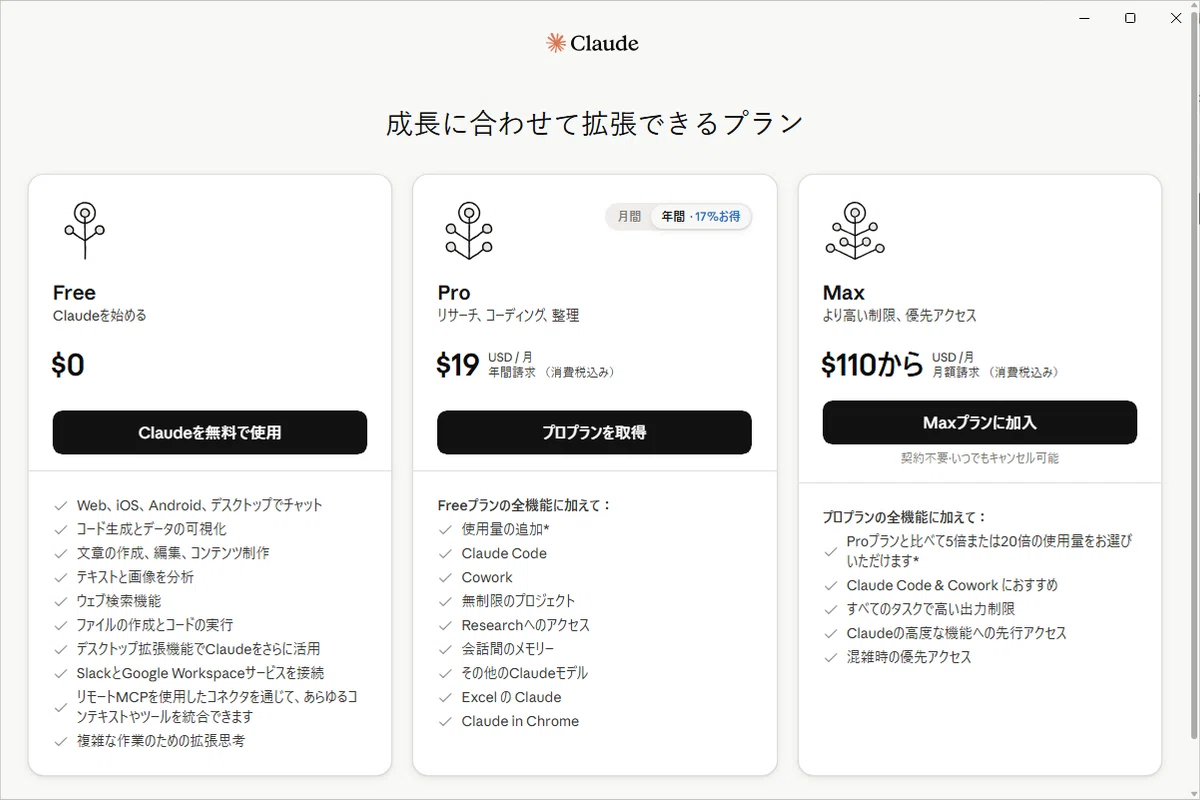This screenshot has height=800, width=1200.
Task: Select 年間 ·17%お得 annual billing
Action: point(700,216)
